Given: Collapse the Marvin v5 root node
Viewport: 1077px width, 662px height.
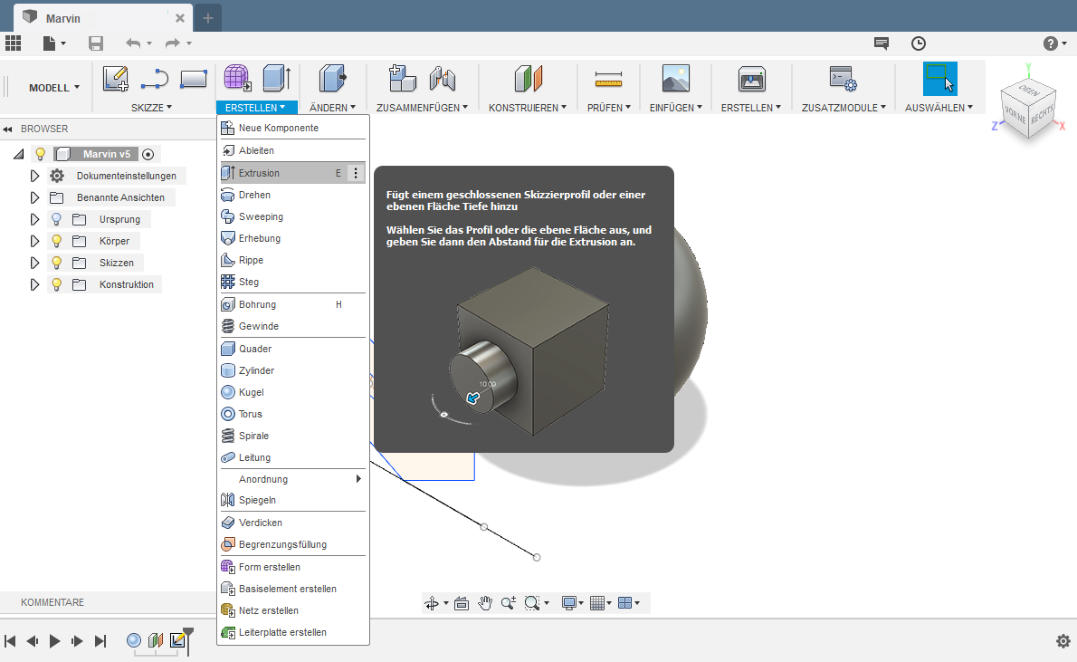Looking at the screenshot, I should point(19,155).
